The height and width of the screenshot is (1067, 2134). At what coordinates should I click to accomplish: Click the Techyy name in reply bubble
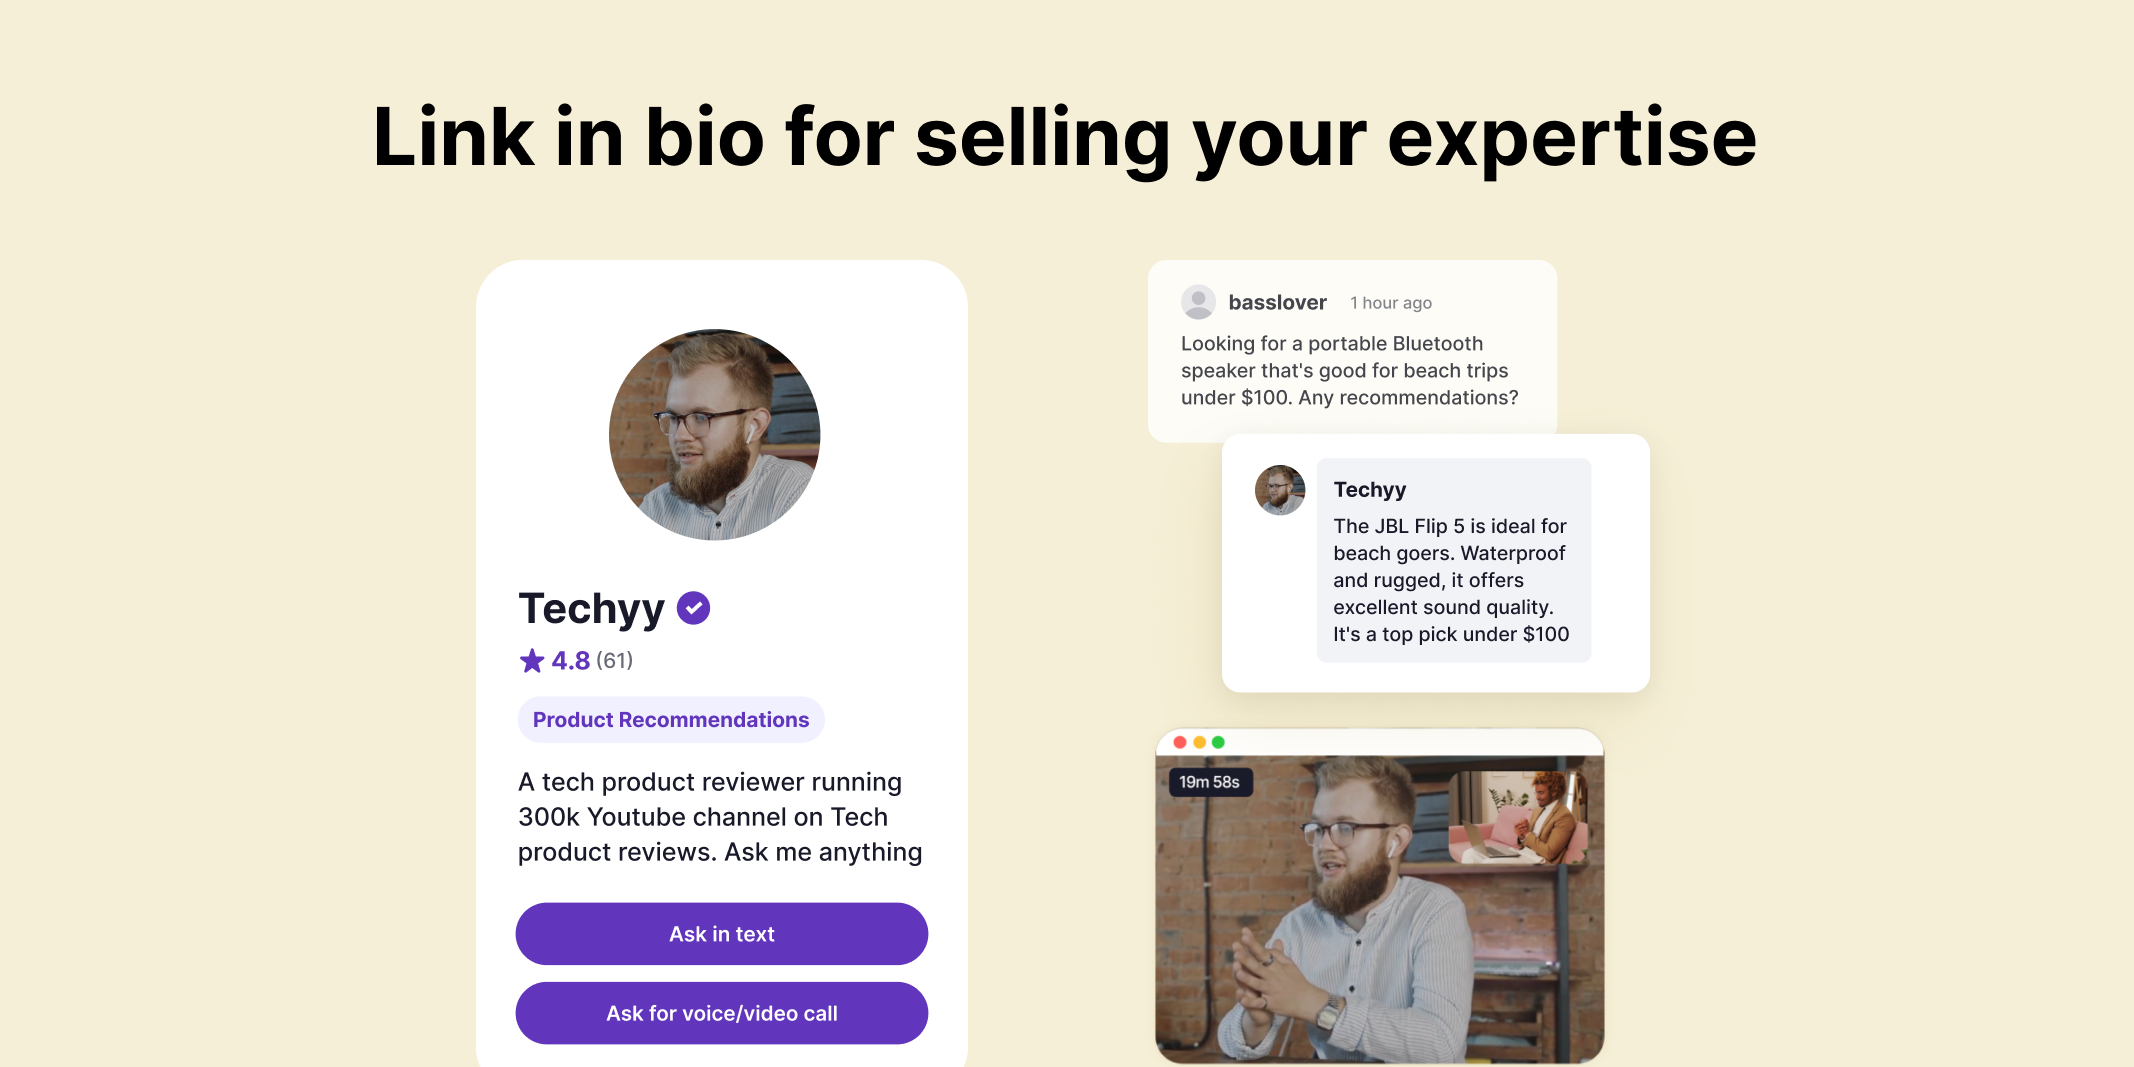(1370, 490)
